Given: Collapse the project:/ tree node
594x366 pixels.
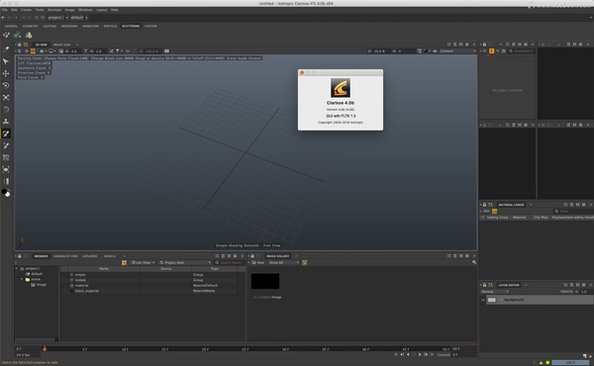Looking at the screenshot, I should click(x=17, y=268).
